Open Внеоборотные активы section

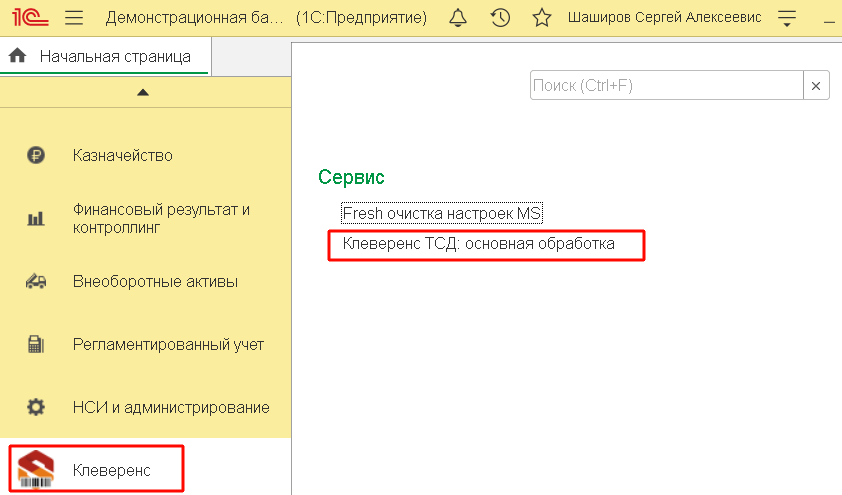[155, 281]
